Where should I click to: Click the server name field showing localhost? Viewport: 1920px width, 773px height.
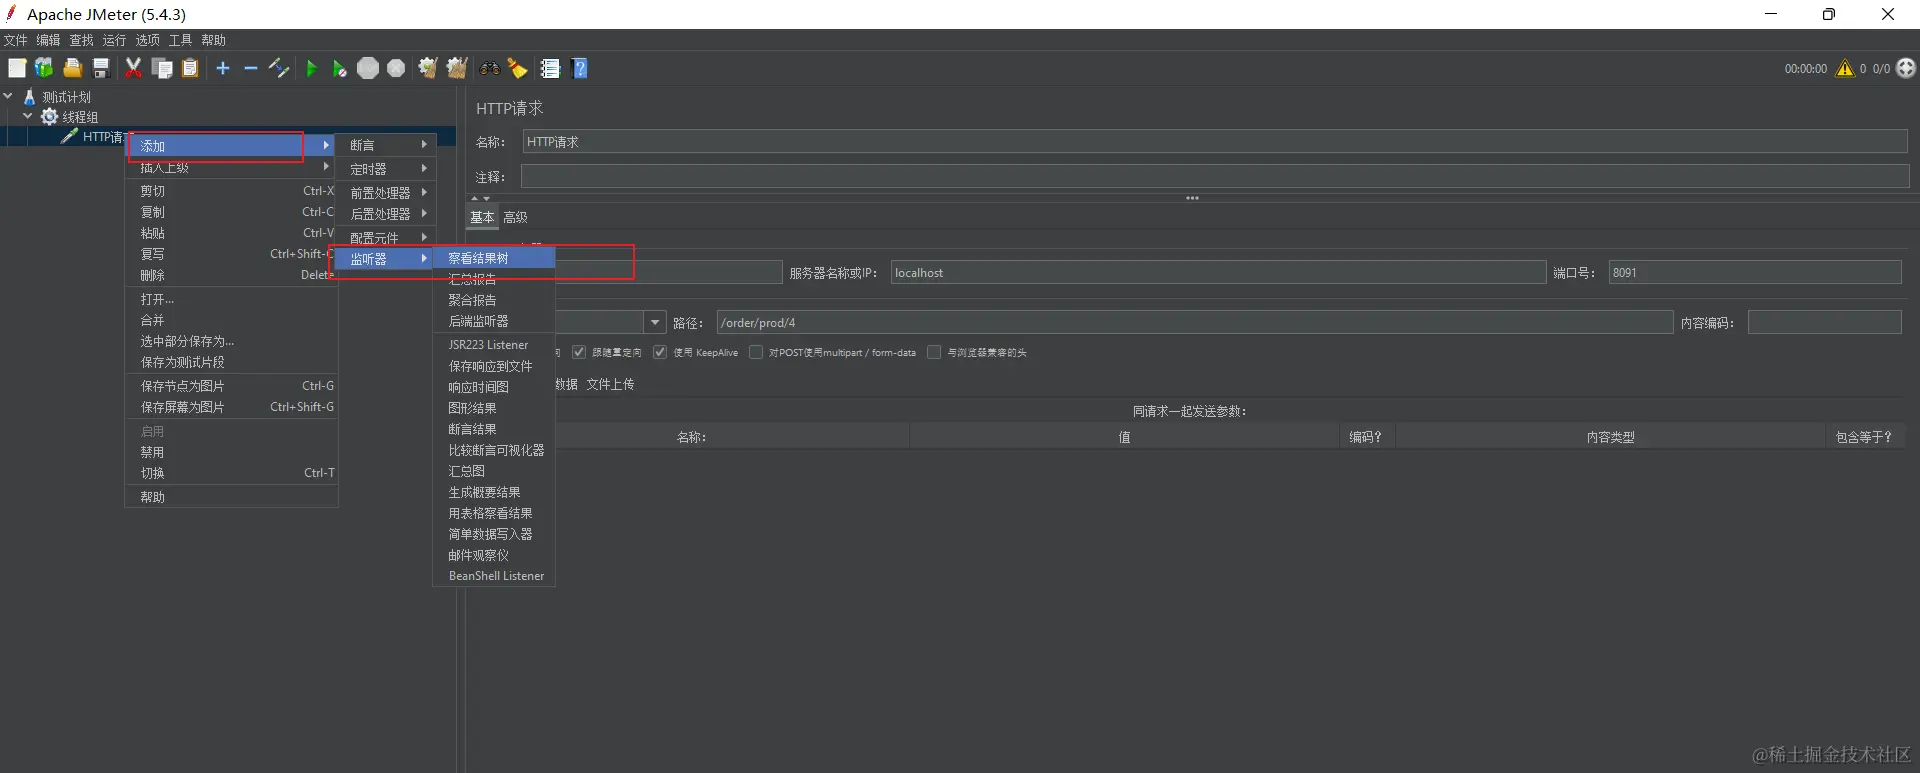pos(1218,272)
